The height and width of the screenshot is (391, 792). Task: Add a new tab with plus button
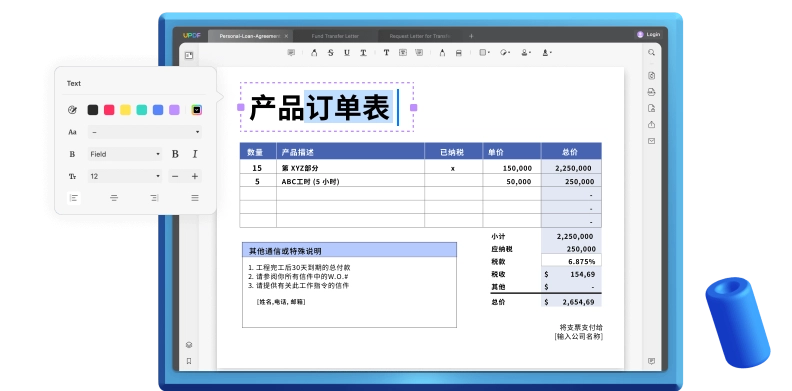471,36
